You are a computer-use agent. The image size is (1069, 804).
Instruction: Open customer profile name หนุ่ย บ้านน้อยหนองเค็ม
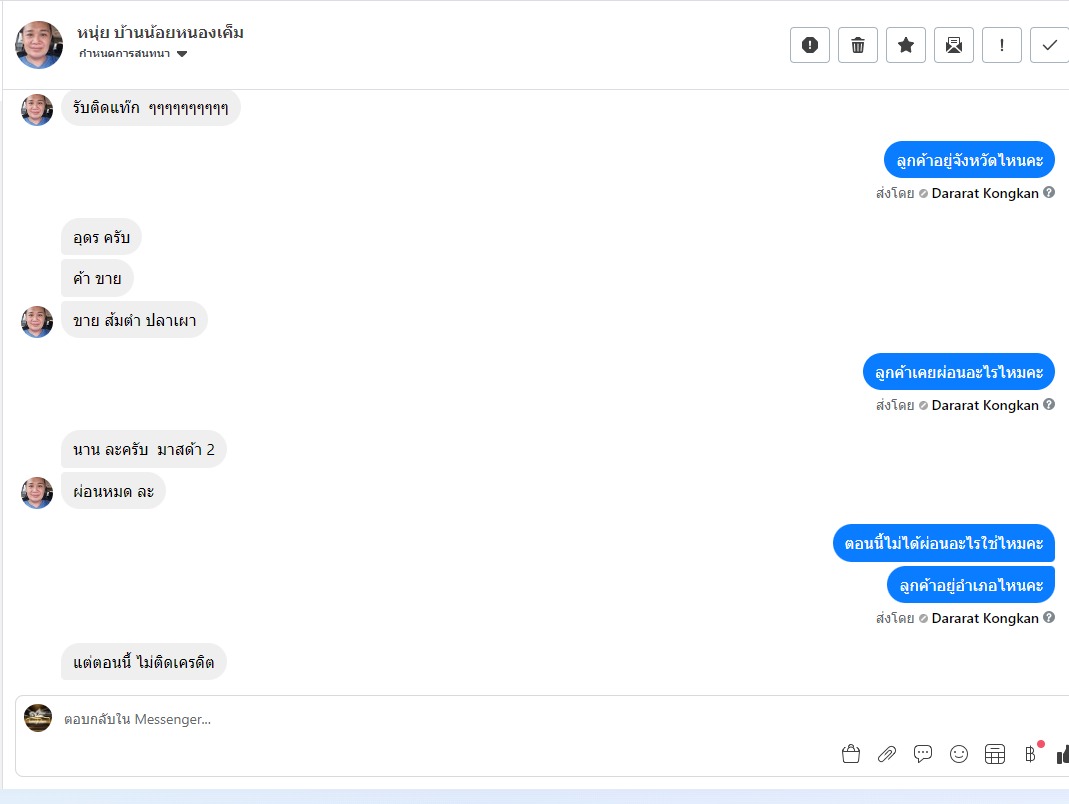pos(160,33)
